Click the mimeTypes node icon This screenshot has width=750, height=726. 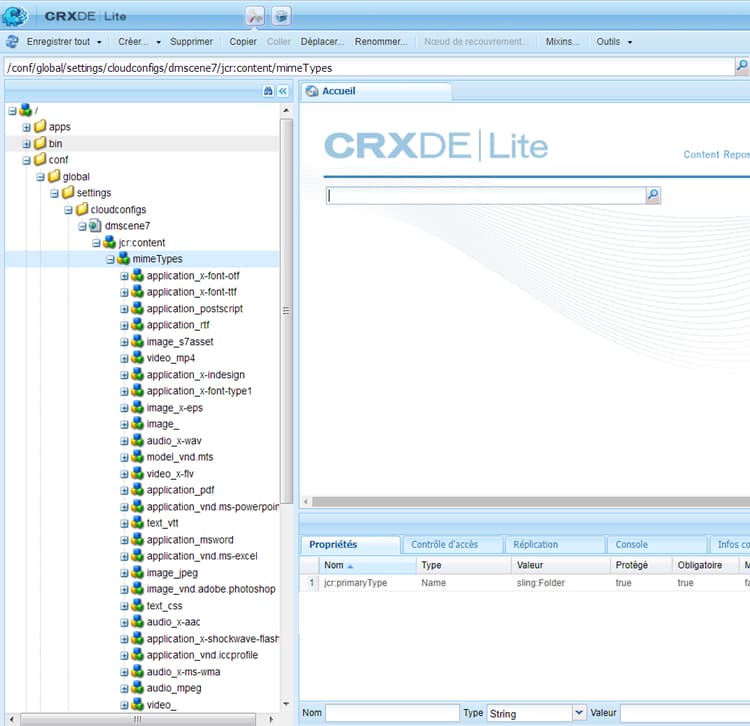click(x=123, y=259)
